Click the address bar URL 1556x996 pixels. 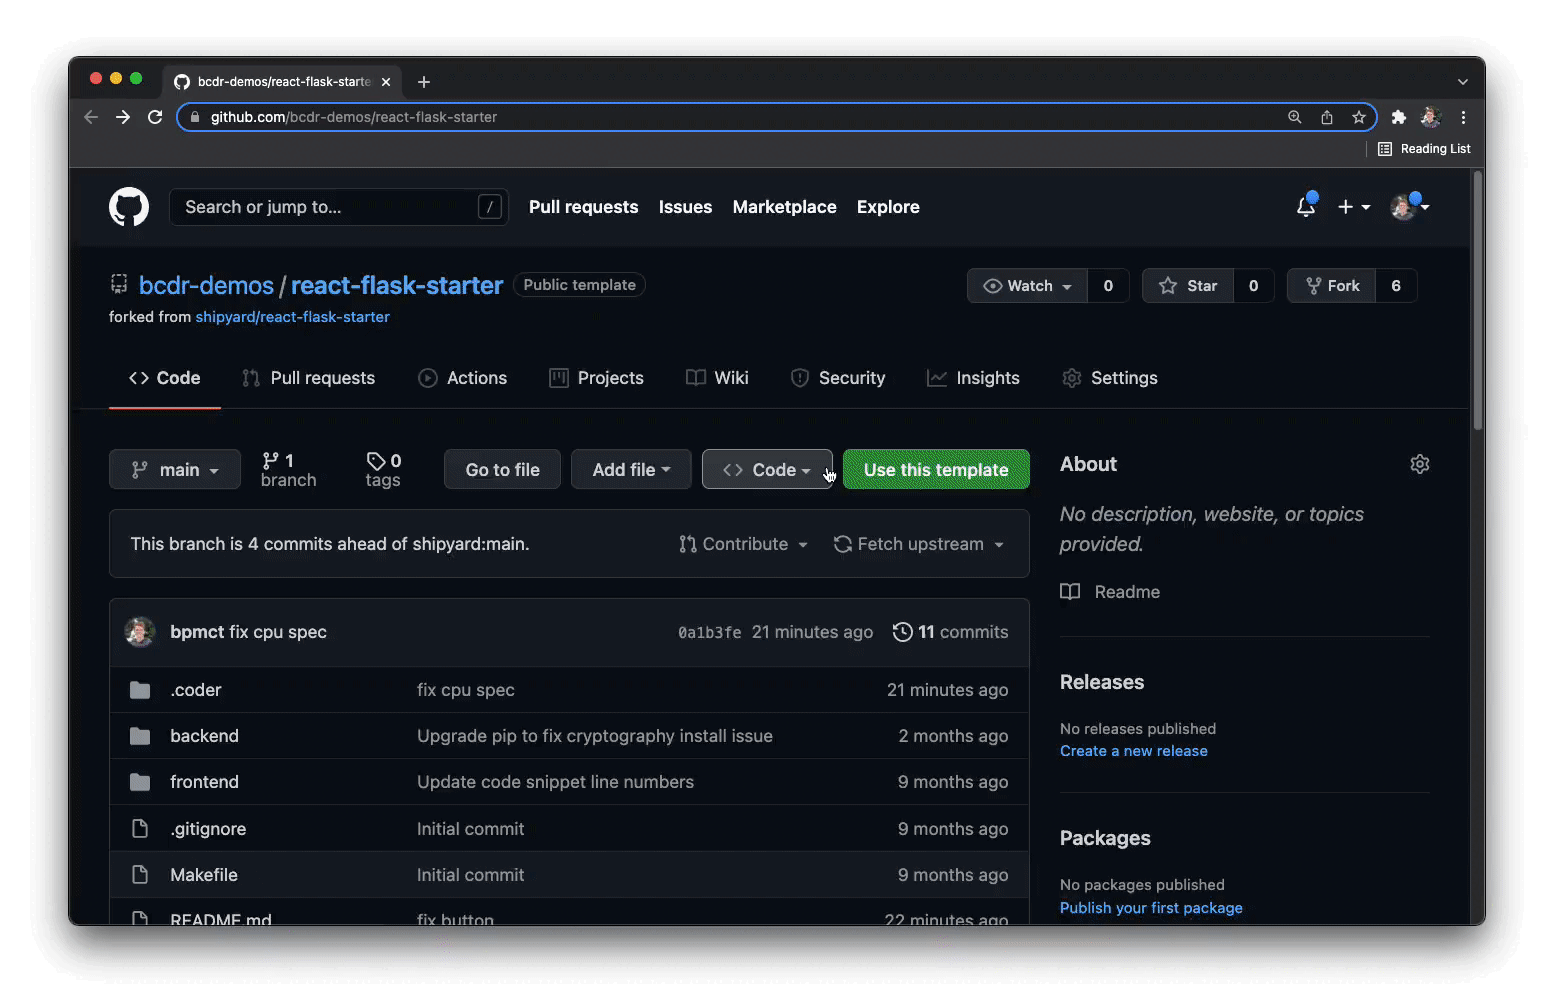(354, 117)
